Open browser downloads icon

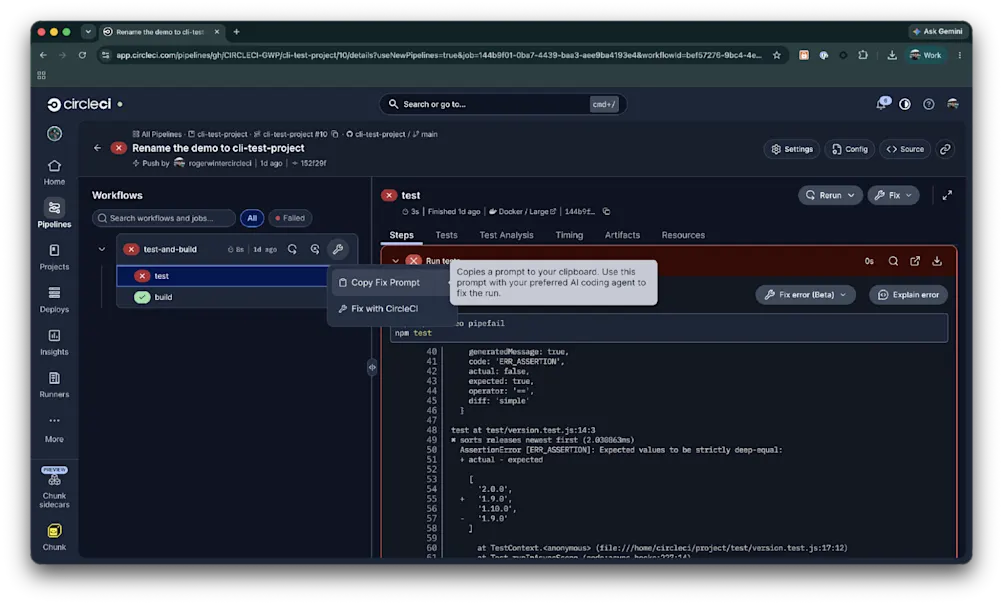(x=892, y=56)
